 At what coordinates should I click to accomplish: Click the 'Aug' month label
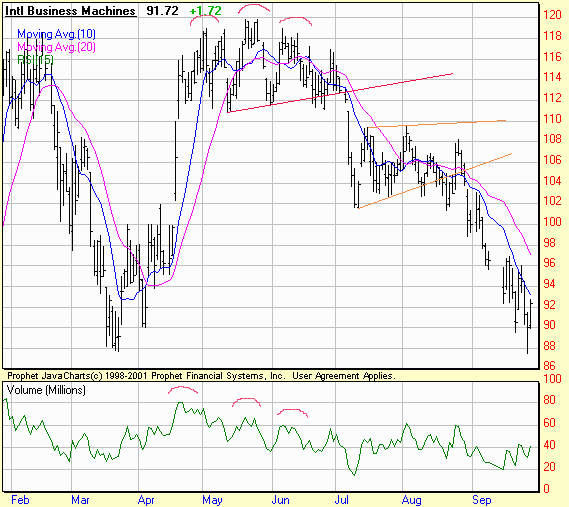[412, 500]
